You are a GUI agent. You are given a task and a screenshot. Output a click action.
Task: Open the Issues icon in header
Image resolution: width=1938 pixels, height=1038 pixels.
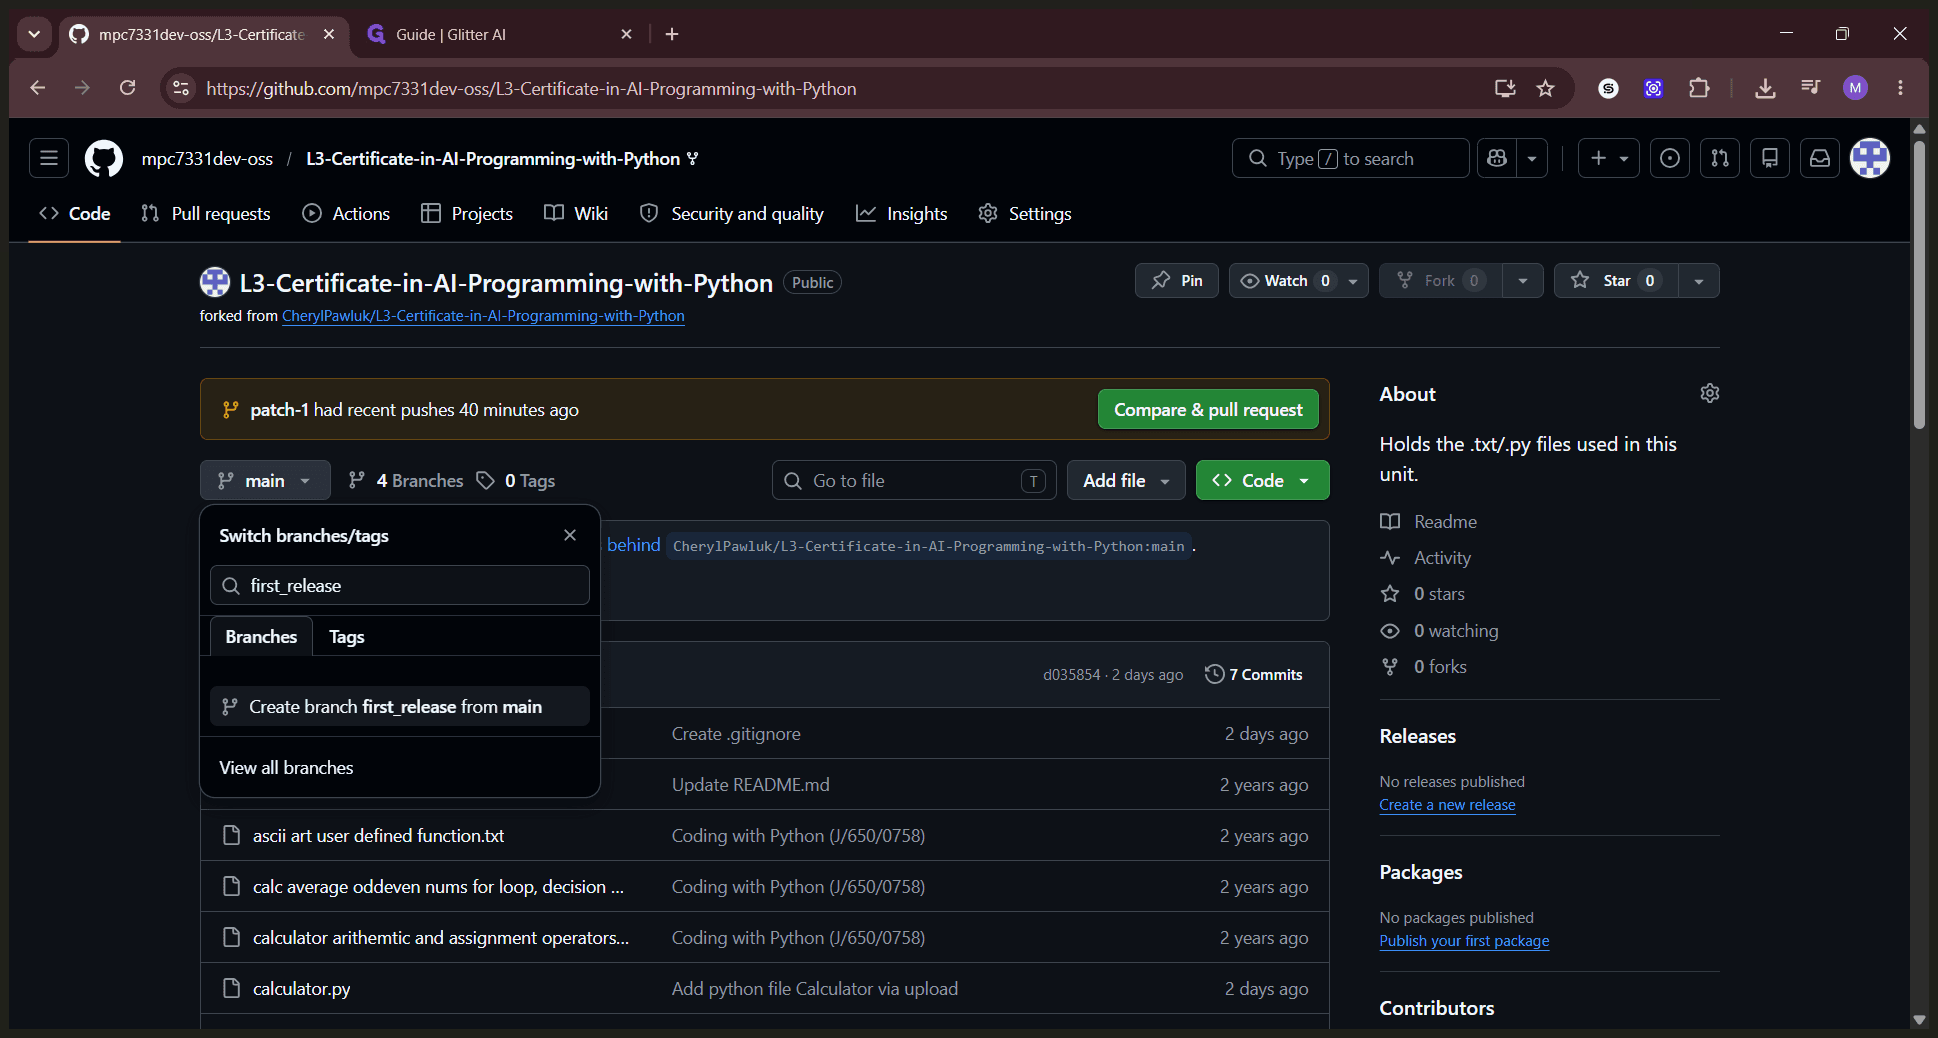coord(1670,158)
